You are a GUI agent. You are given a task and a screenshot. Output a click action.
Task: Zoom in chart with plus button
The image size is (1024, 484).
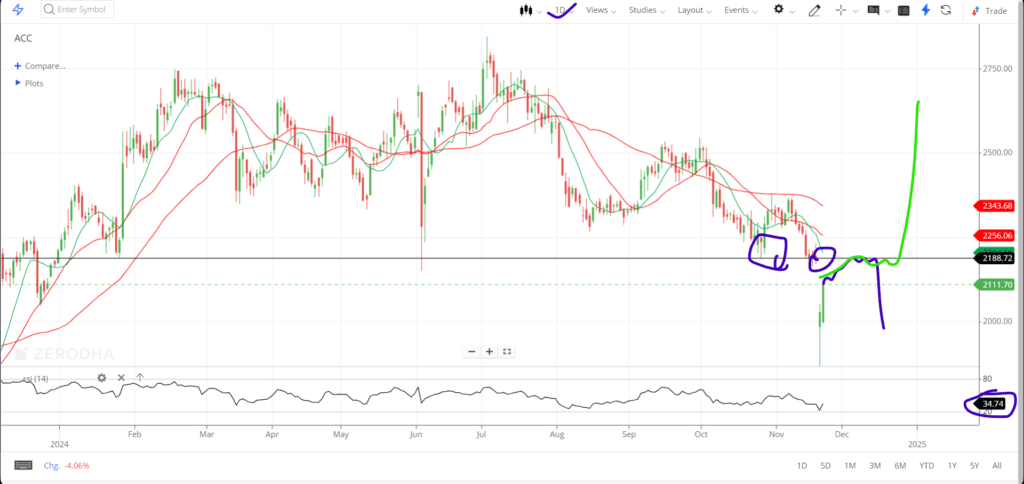coord(489,351)
